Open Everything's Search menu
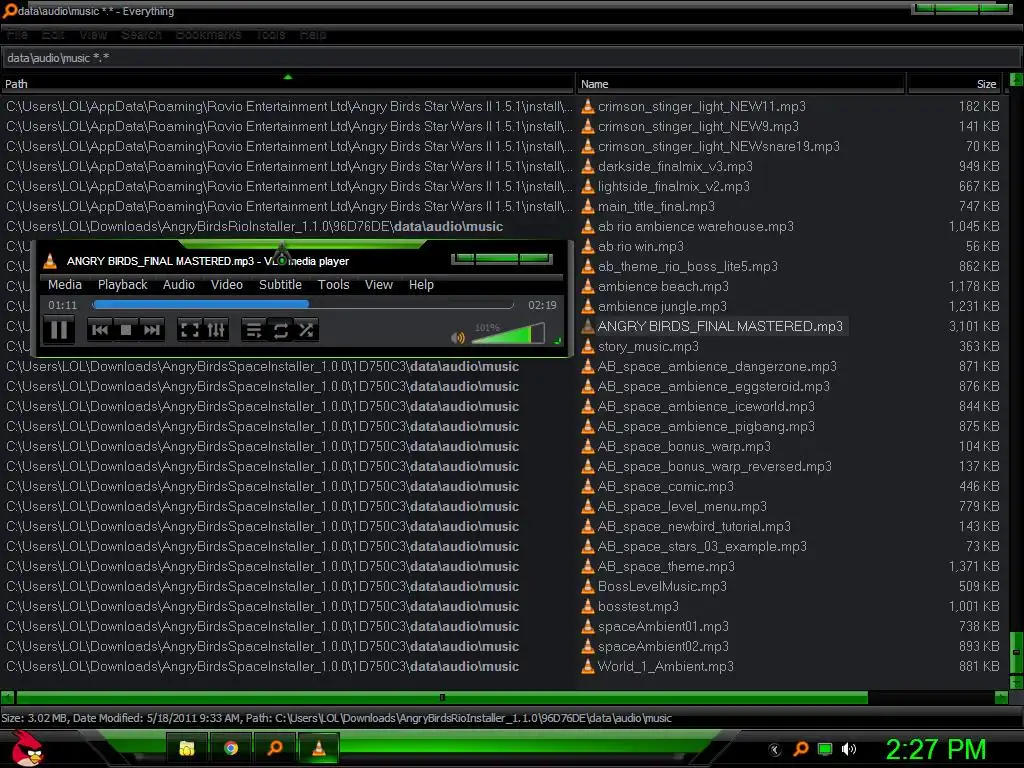Image resolution: width=1024 pixels, height=768 pixels. click(x=141, y=35)
